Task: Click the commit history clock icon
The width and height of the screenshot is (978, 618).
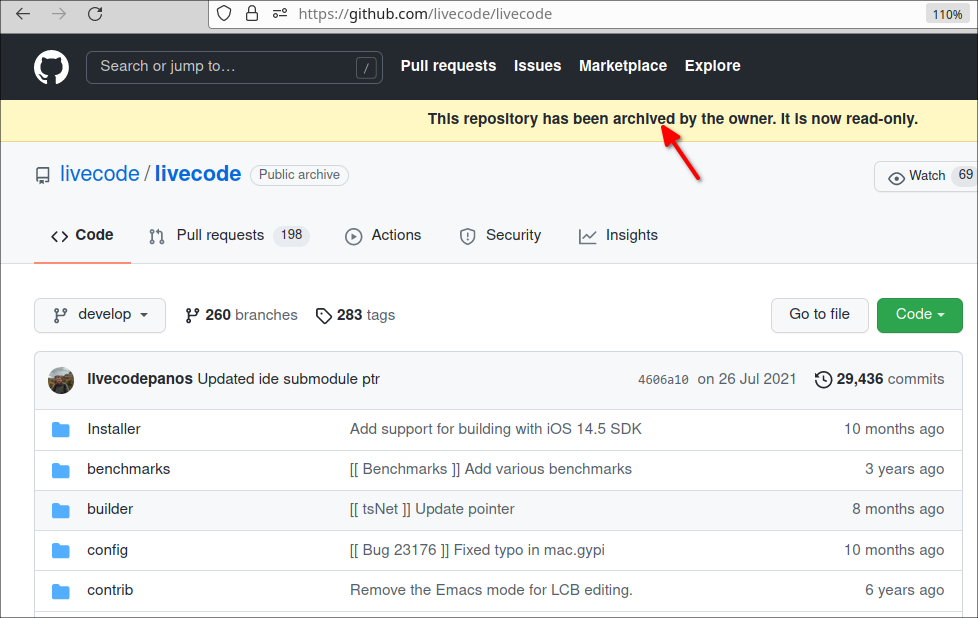Action: click(823, 379)
